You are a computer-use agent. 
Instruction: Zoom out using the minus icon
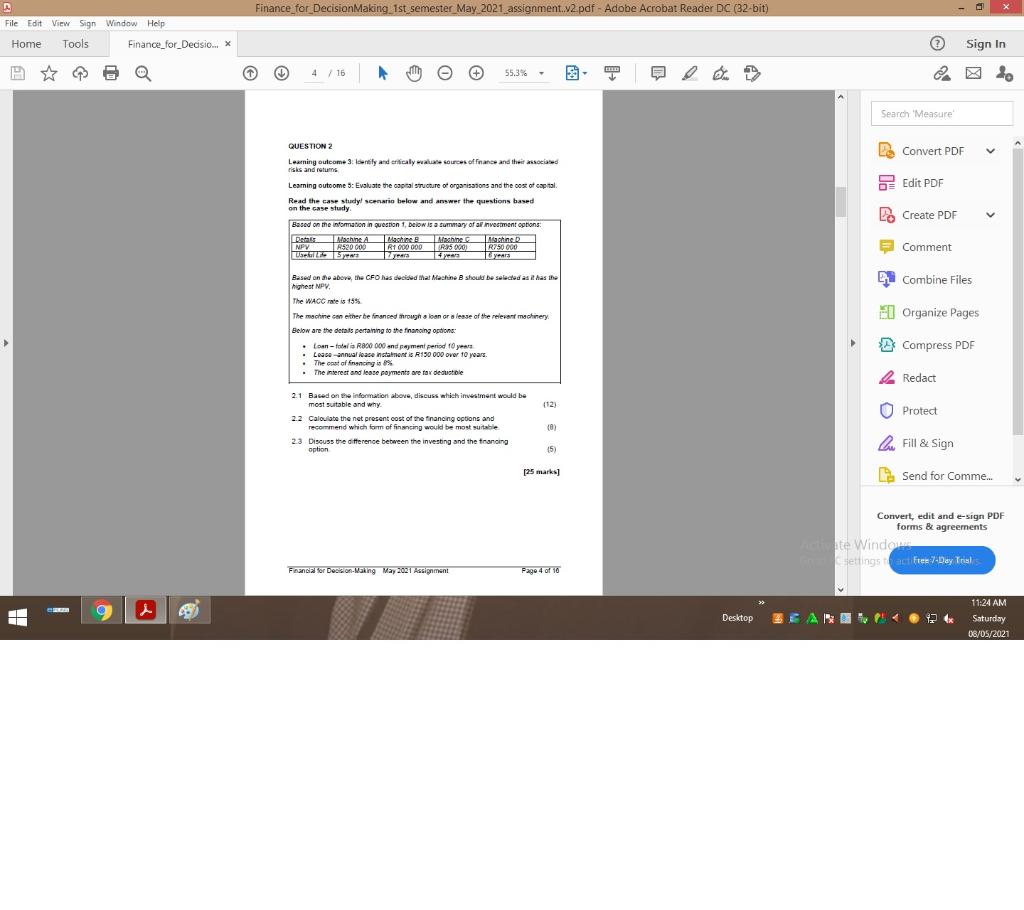(445, 72)
